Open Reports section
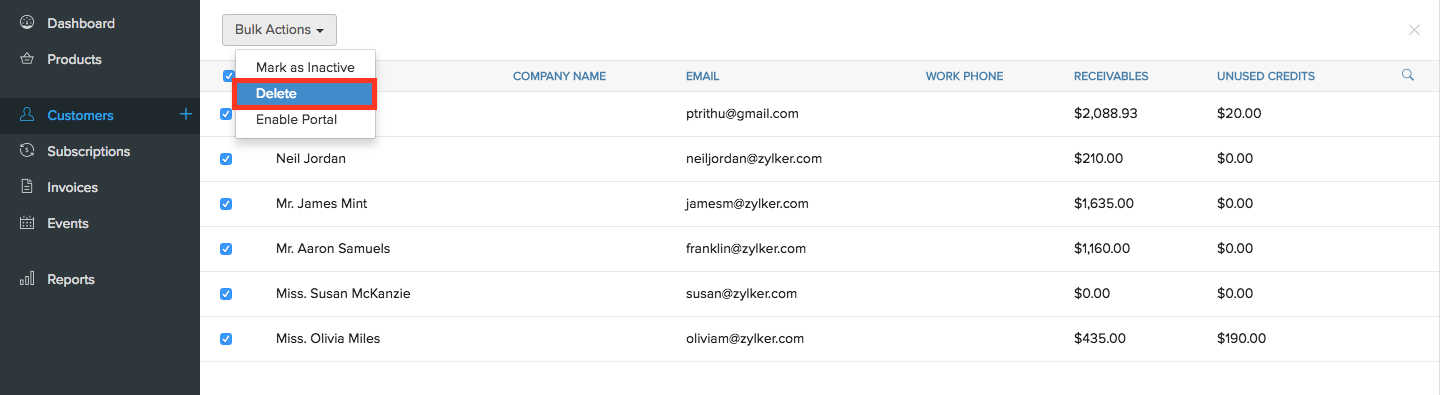This screenshot has width=1440, height=395. point(71,279)
